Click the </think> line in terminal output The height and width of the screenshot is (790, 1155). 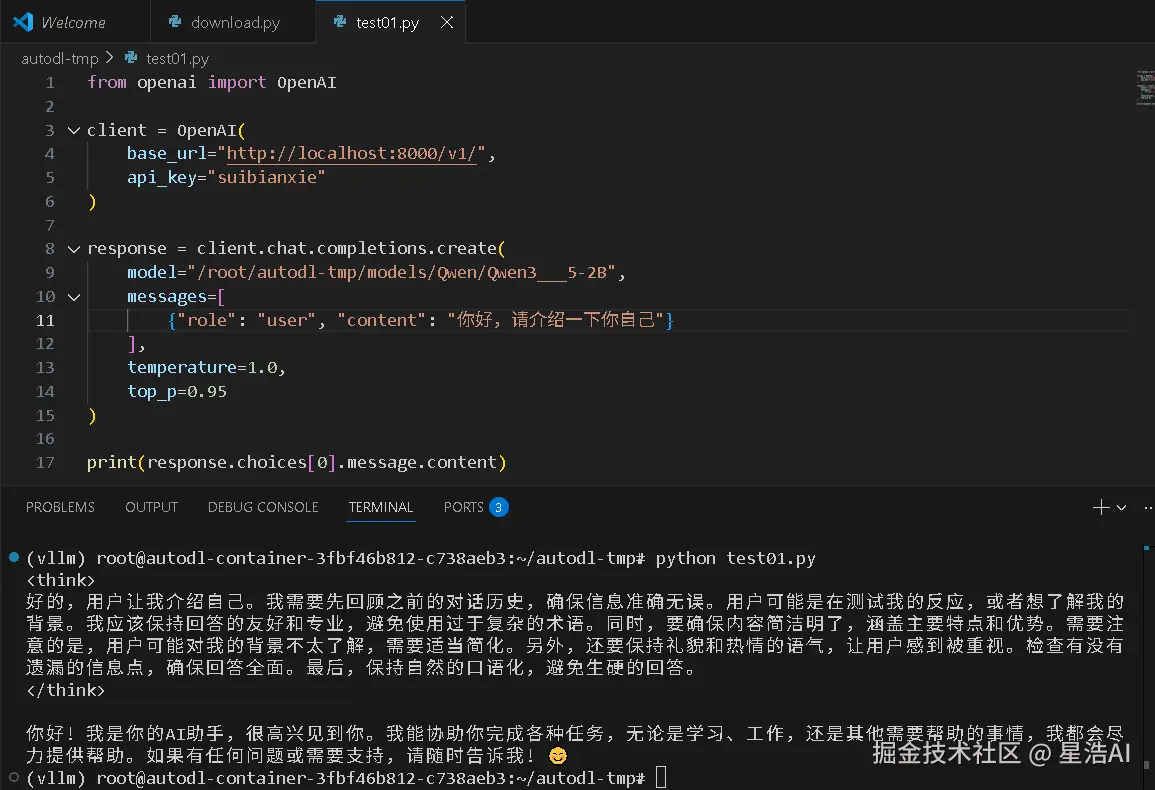coord(66,691)
